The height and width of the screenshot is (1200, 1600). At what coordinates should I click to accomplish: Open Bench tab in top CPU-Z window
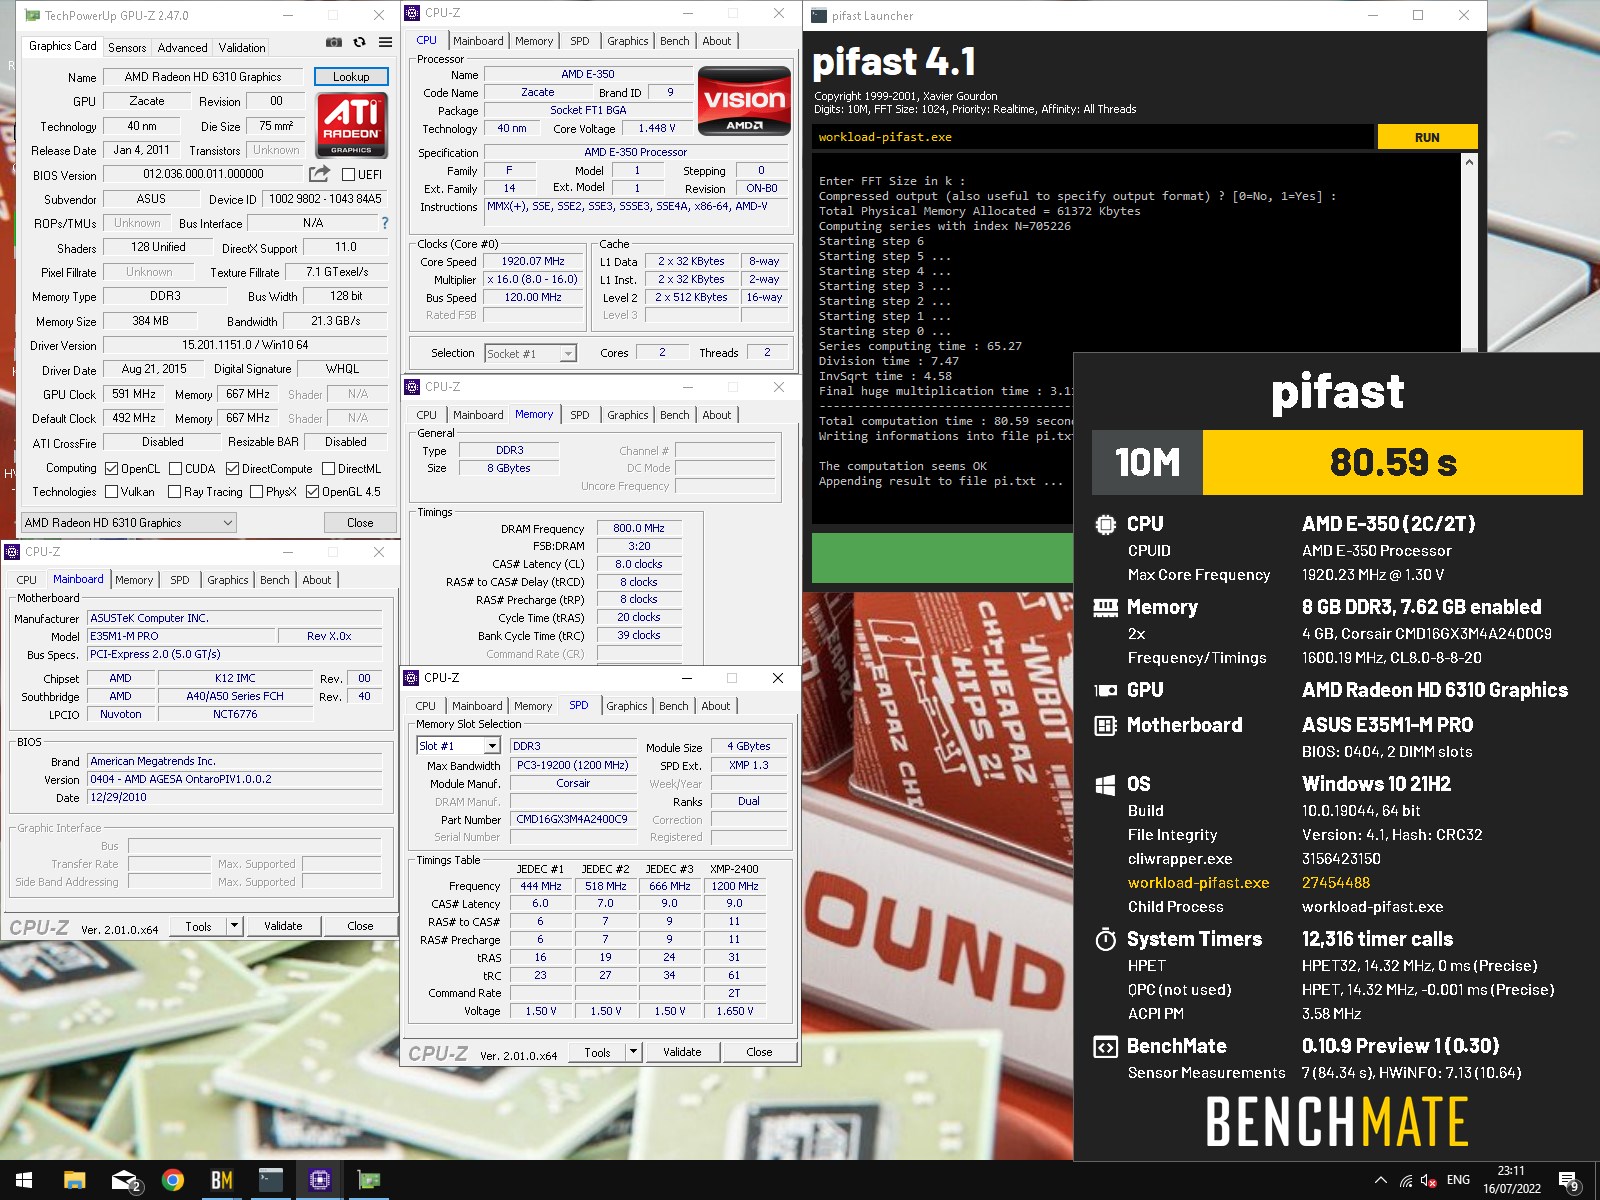[675, 41]
